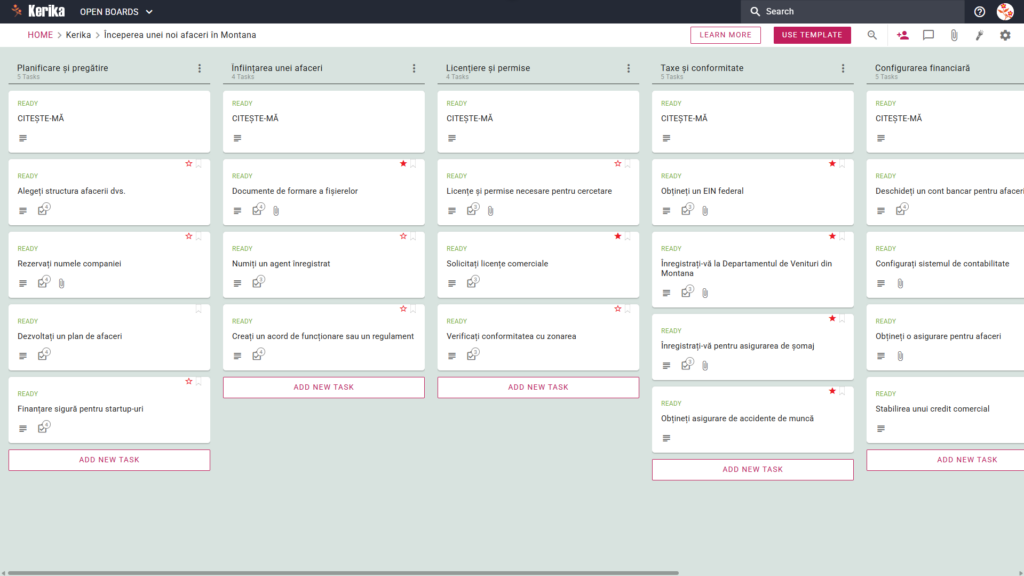This screenshot has height=576, width=1024.
Task: Open the user profile avatar
Action: coord(1005,11)
